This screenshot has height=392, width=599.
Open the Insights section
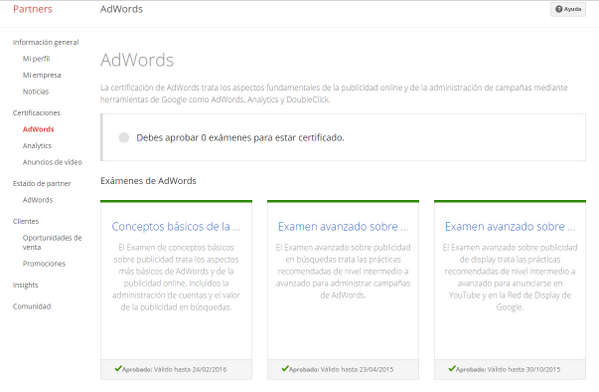click(25, 285)
